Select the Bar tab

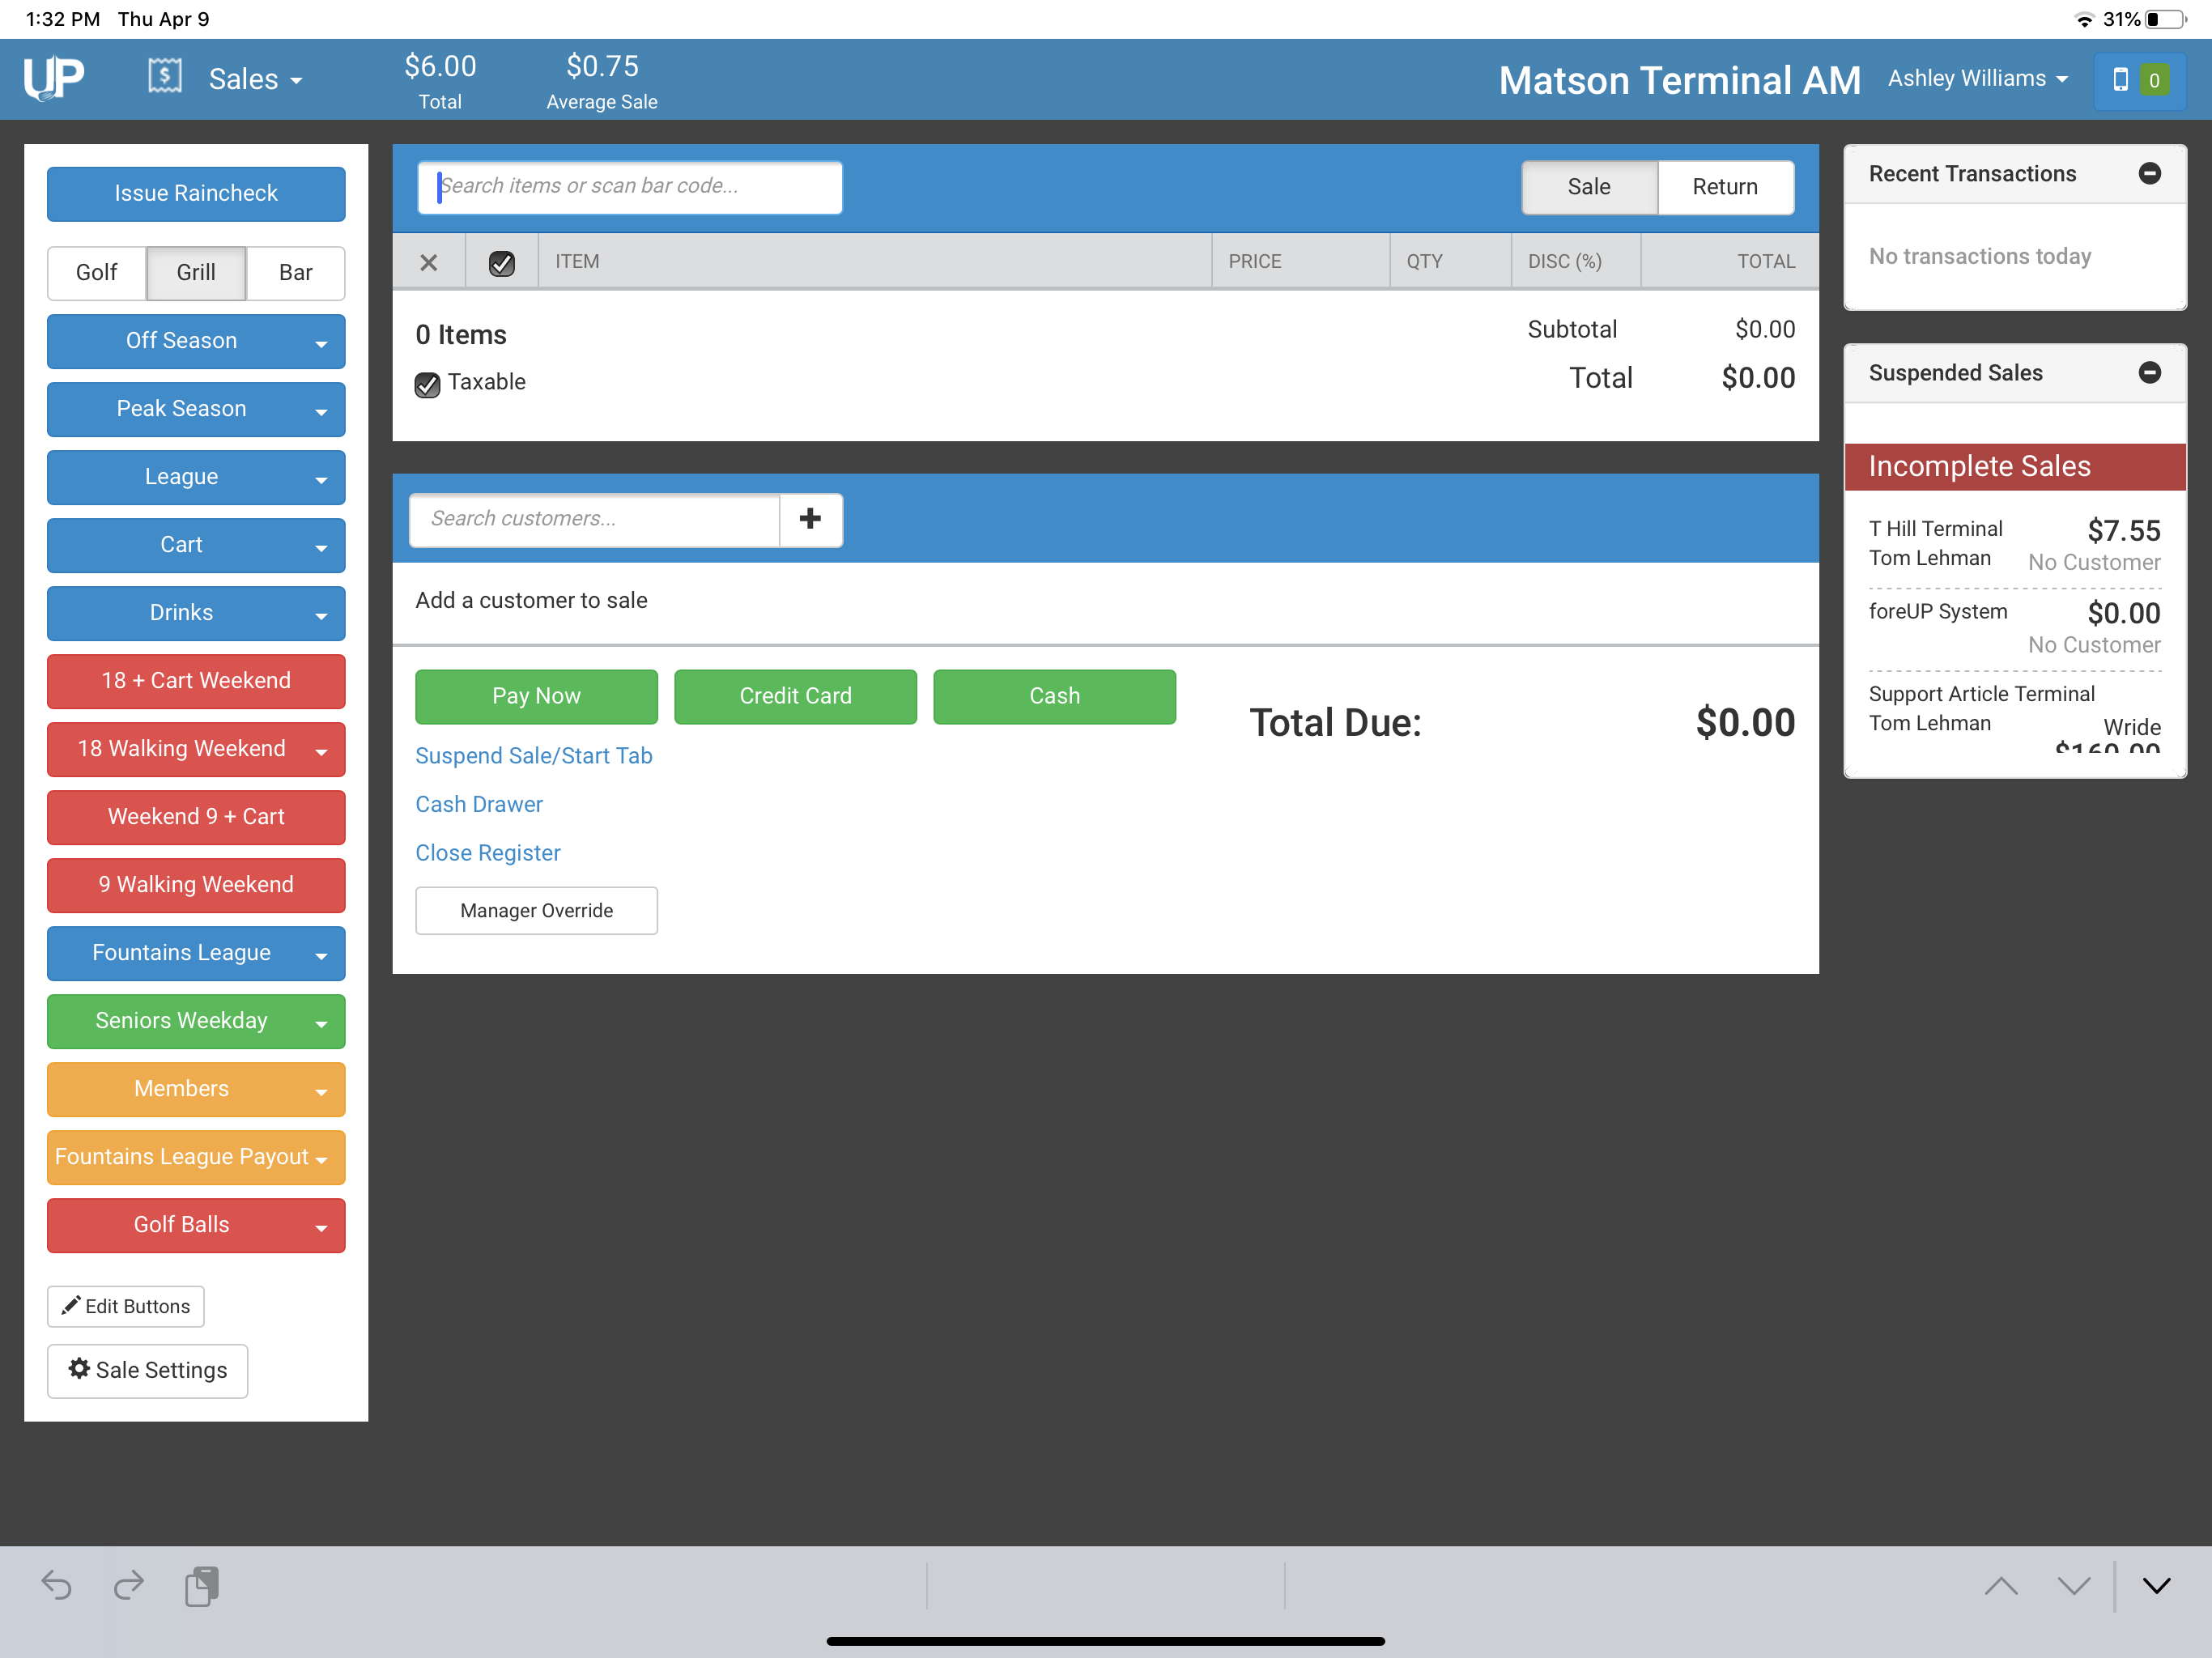tap(295, 273)
